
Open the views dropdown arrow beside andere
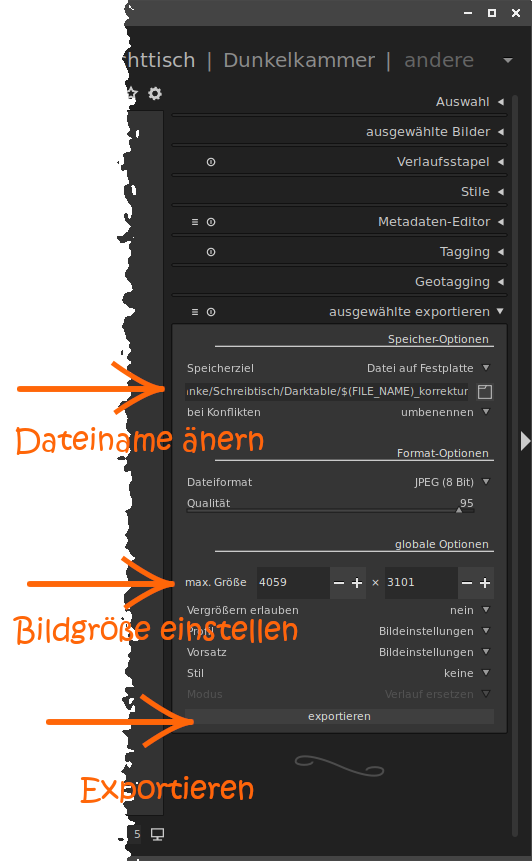coord(508,60)
